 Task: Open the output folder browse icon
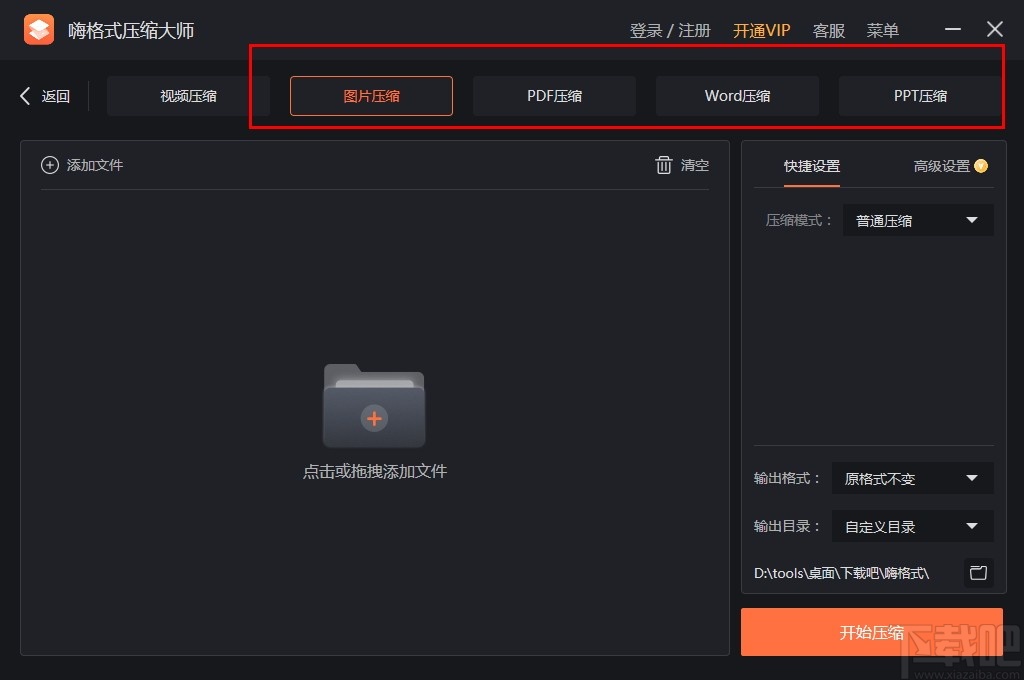978,573
